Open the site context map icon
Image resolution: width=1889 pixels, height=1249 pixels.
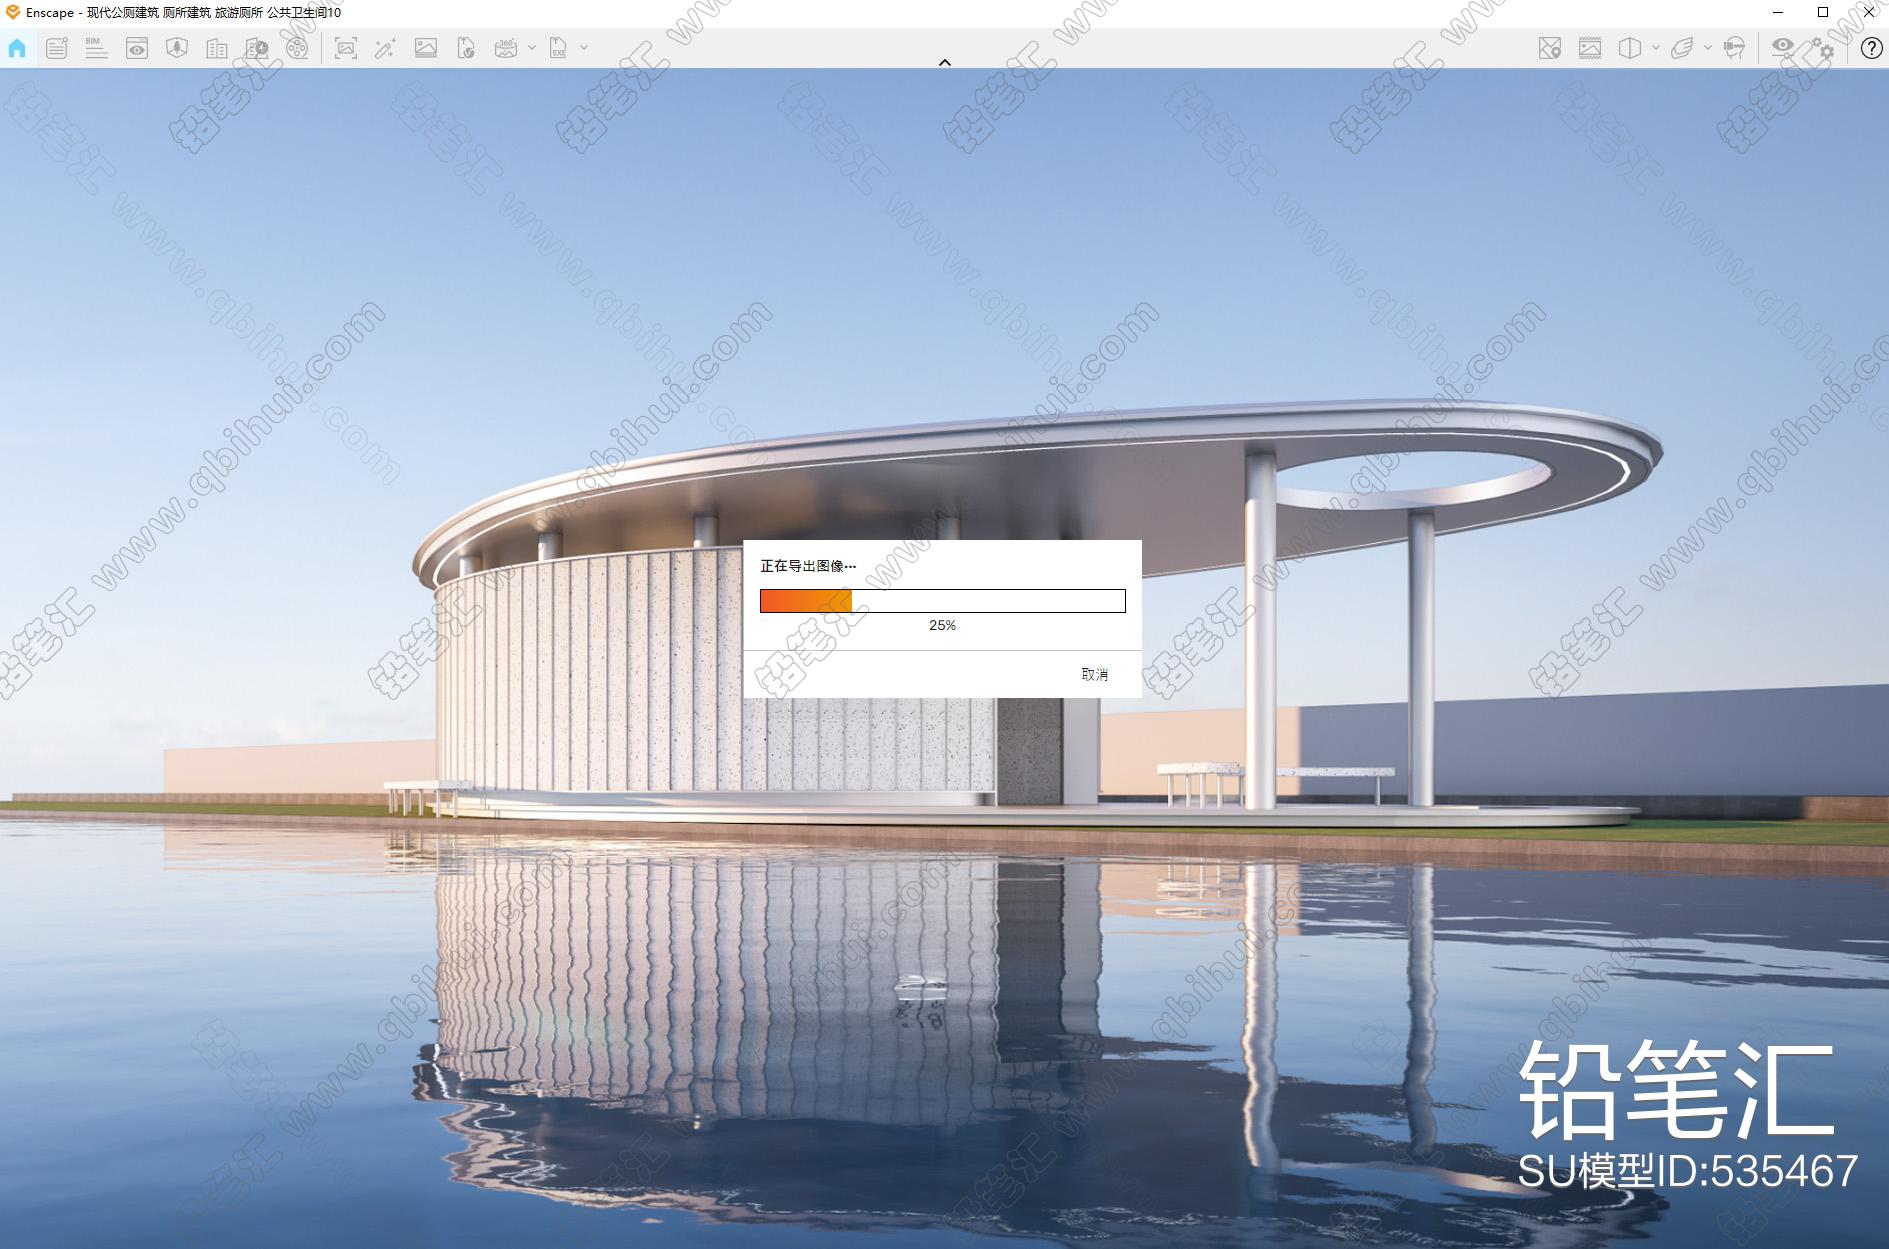[177, 48]
